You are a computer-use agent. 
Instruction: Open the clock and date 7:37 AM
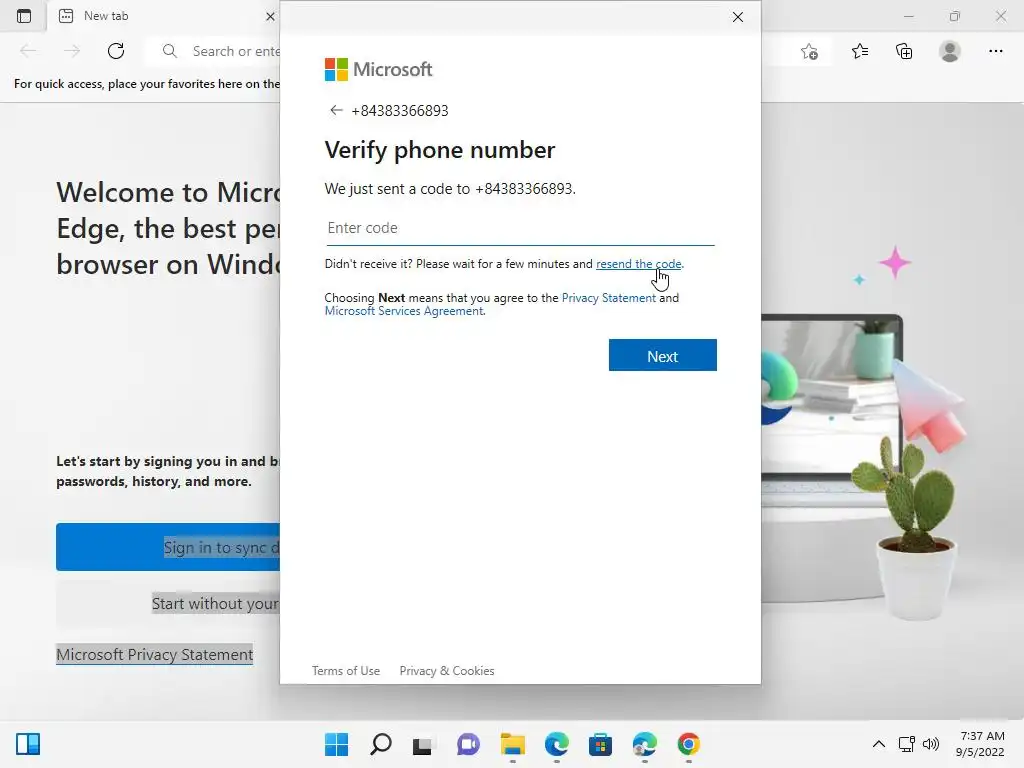click(980, 744)
